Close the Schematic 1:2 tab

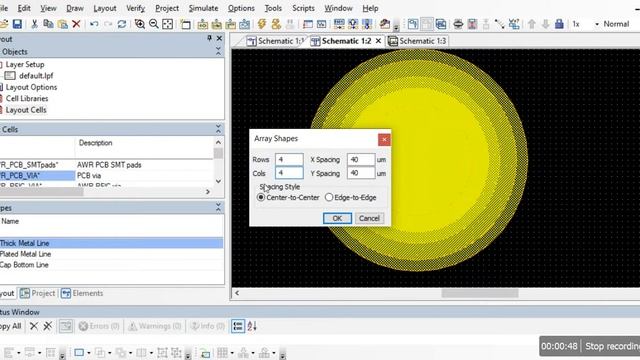tap(378, 41)
